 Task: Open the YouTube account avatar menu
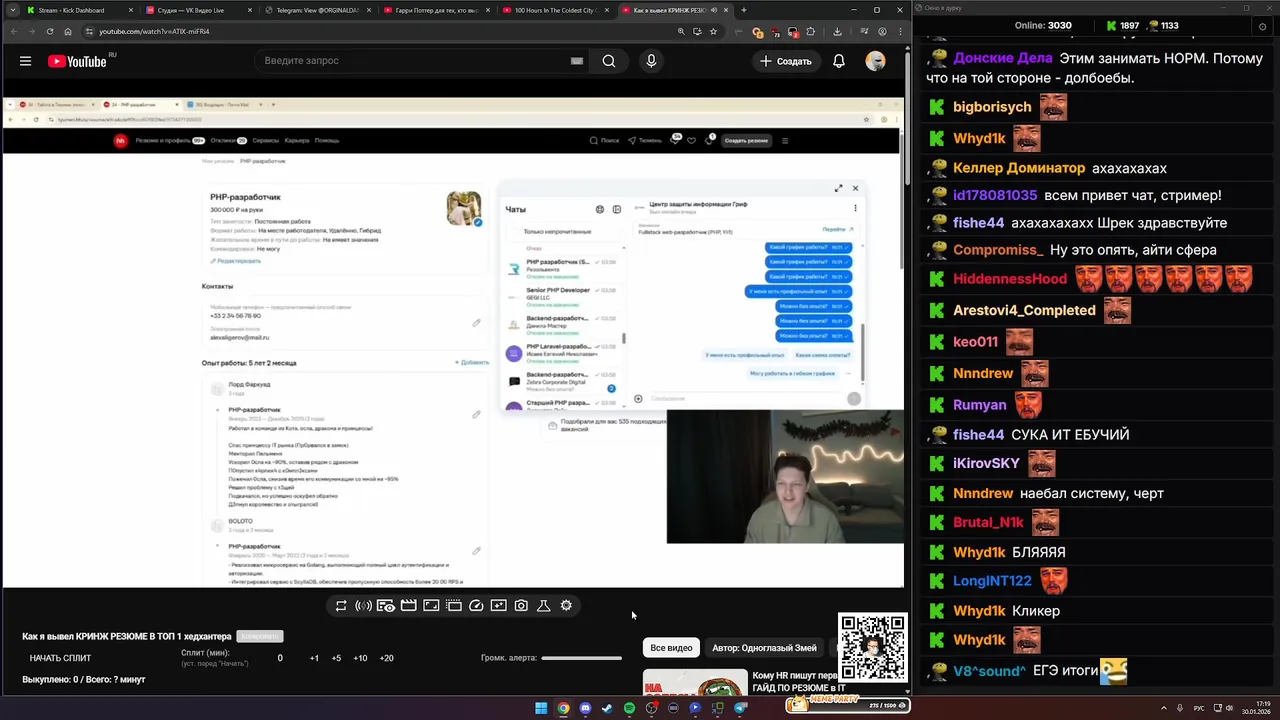[875, 61]
